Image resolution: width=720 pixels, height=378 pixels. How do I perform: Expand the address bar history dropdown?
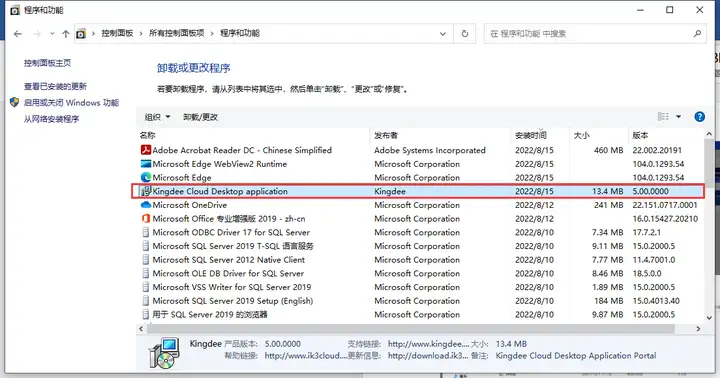(443, 34)
